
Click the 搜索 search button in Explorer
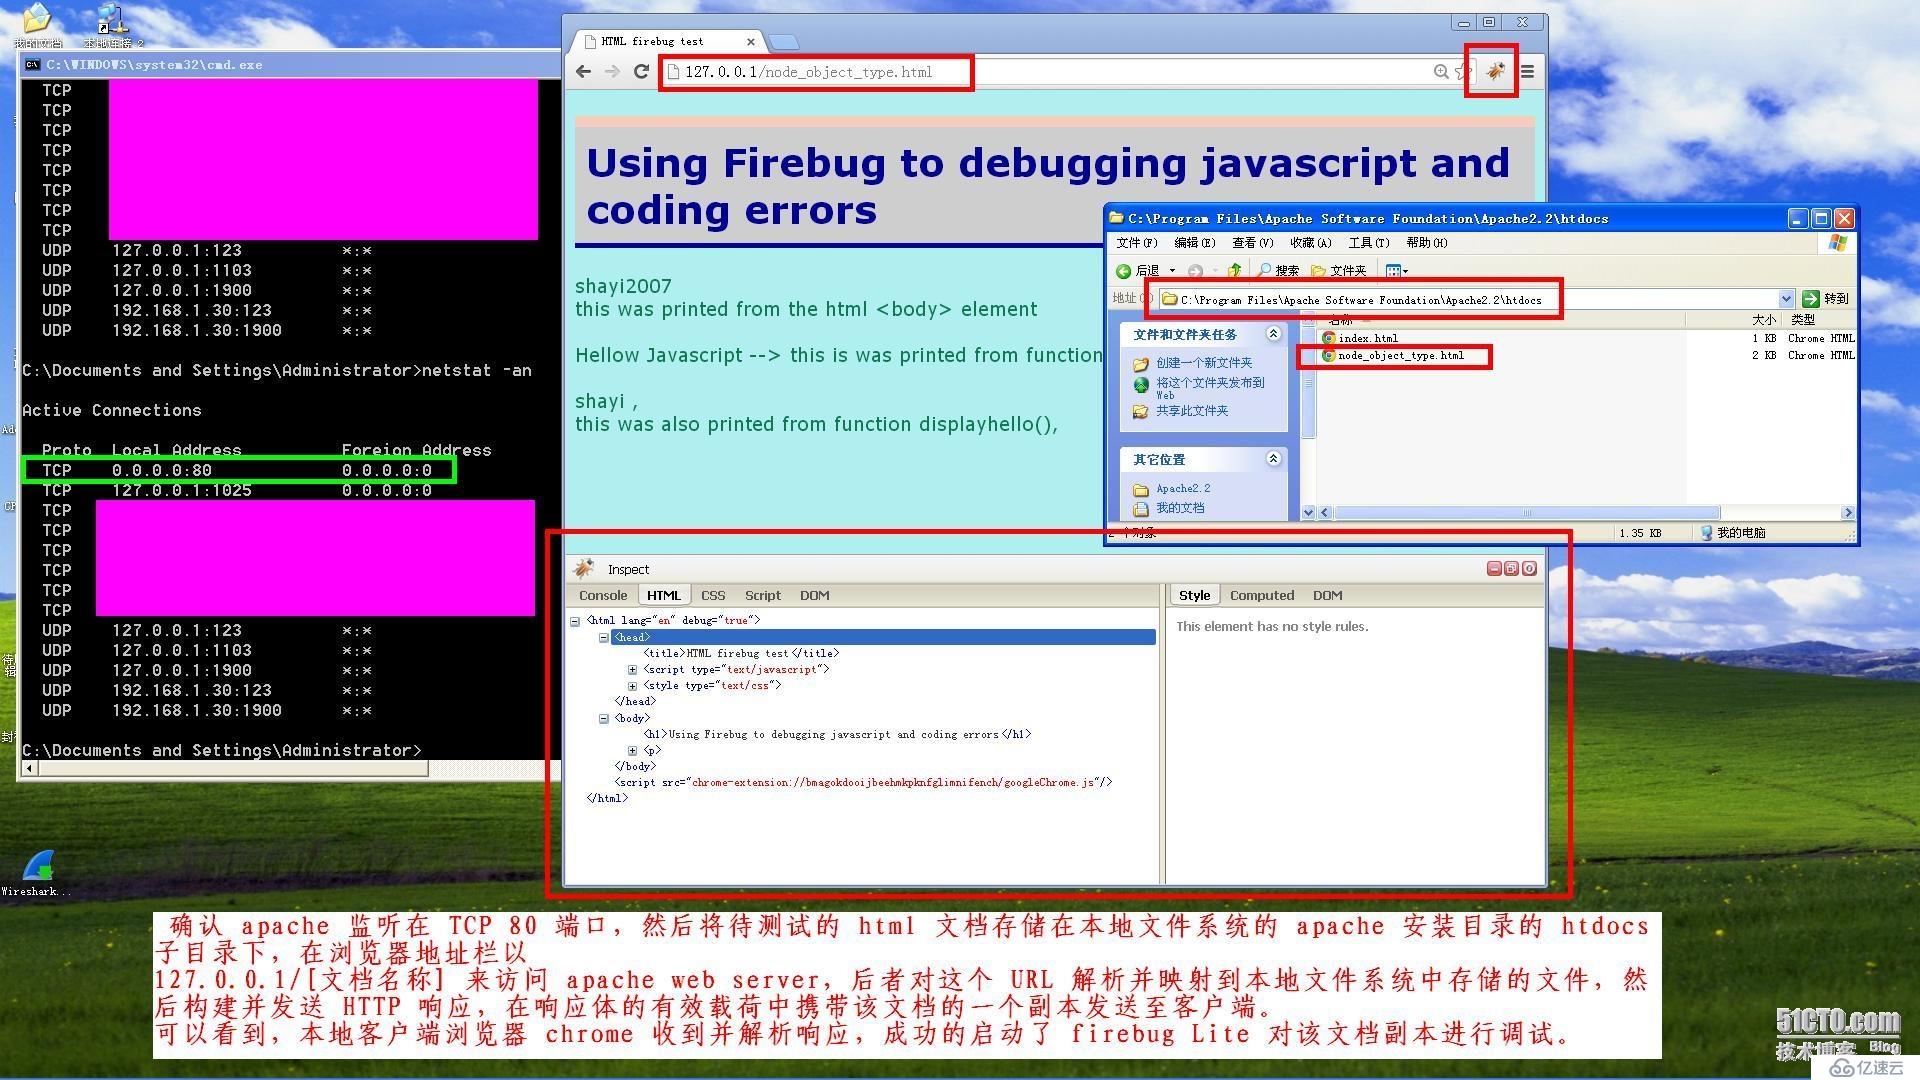point(1278,271)
